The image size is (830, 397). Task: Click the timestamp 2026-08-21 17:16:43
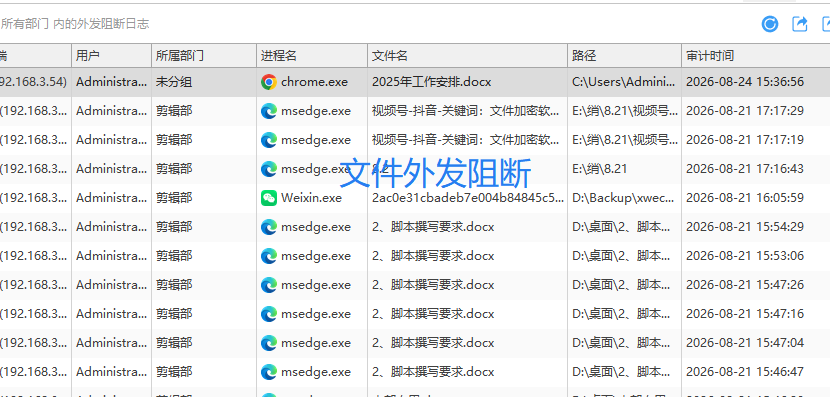coord(745,169)
